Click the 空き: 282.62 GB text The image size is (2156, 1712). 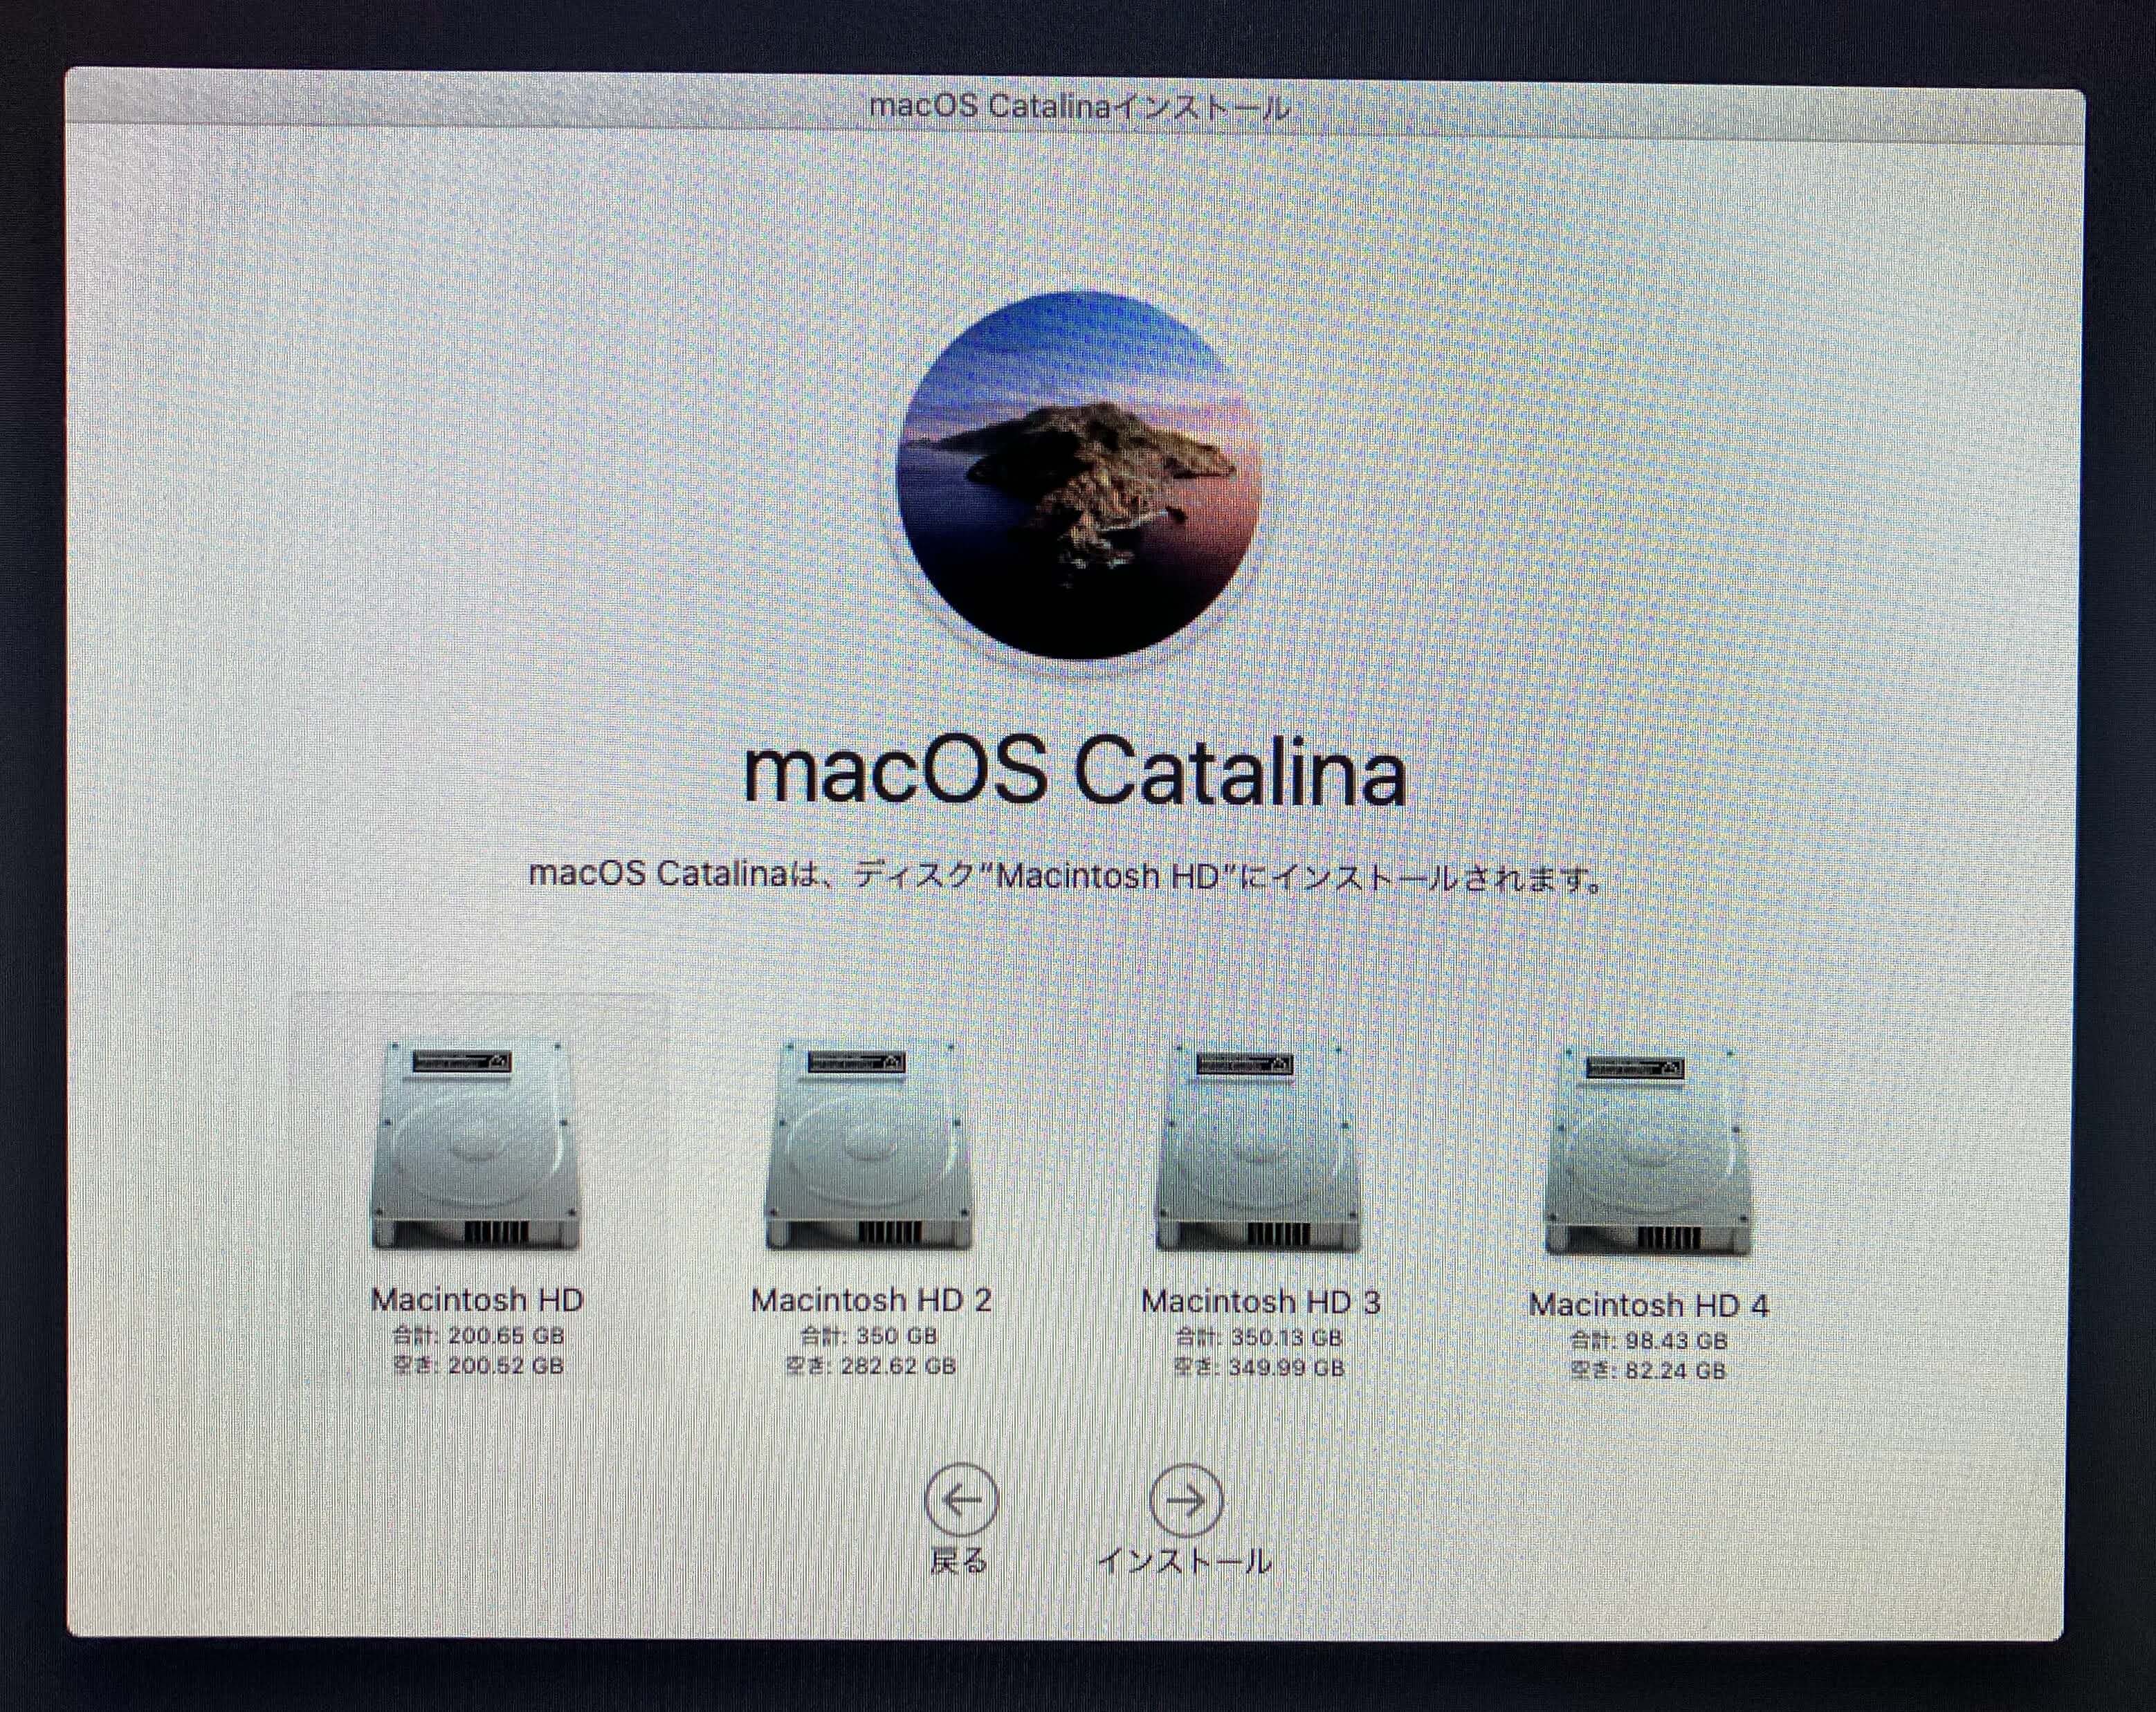[870, 1366]
